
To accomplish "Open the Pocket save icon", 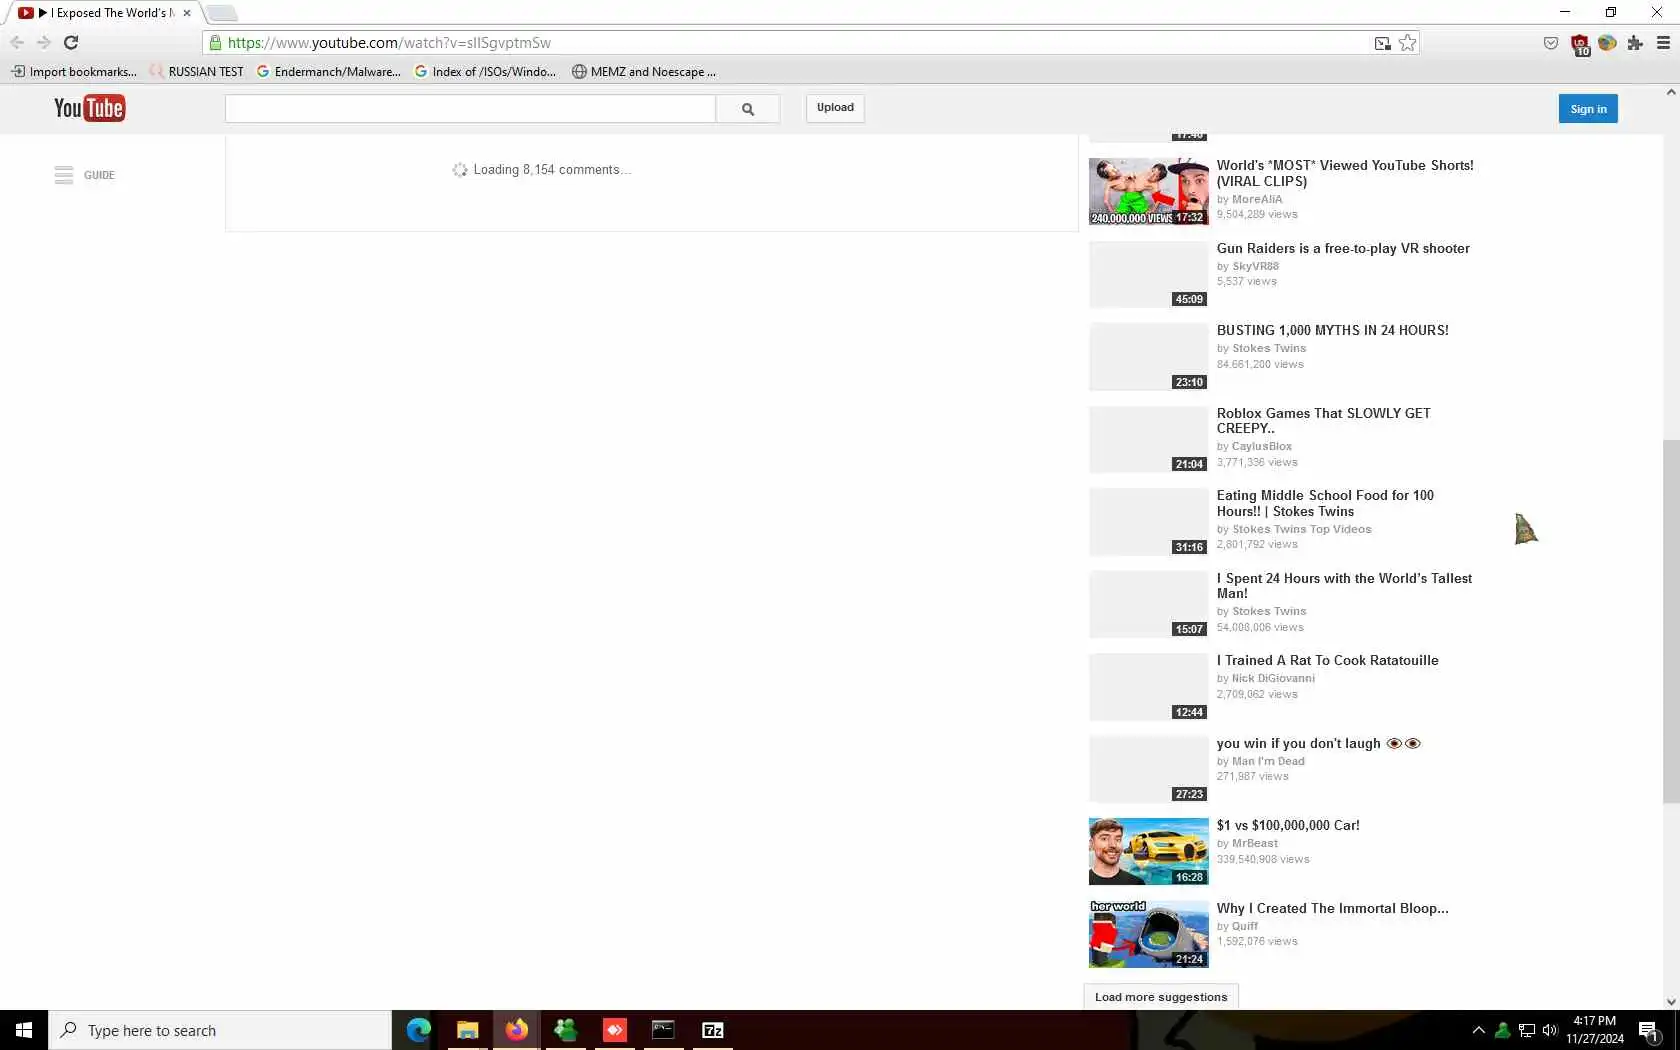I will tap(1551, 43).
